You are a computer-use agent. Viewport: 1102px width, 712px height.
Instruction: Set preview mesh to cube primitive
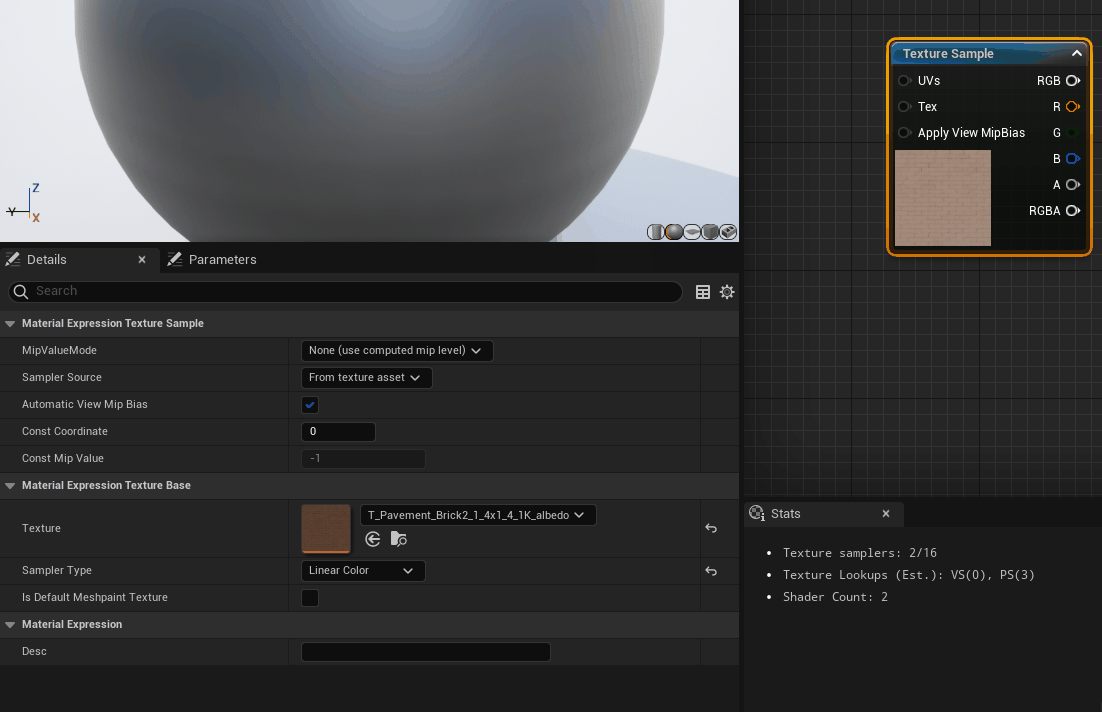[710, 232]
